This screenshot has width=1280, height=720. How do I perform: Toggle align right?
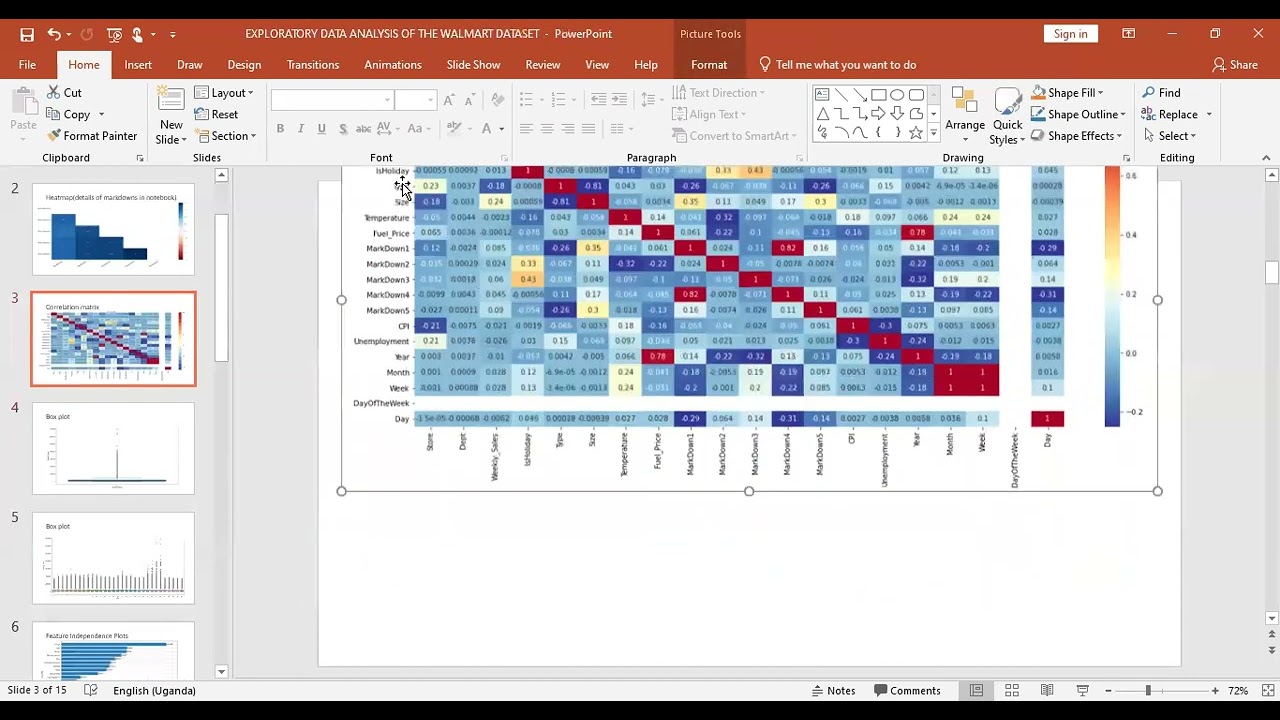(568, 129)
